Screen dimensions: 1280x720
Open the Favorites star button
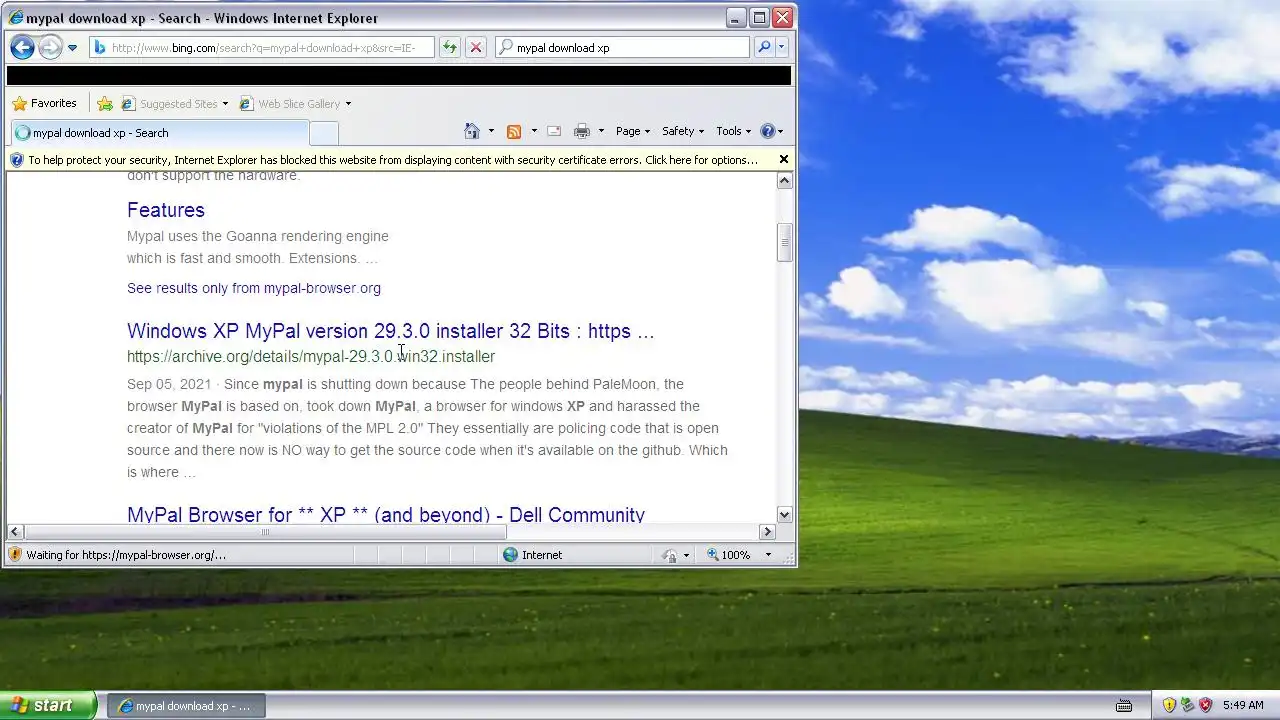tap(44, 103)
